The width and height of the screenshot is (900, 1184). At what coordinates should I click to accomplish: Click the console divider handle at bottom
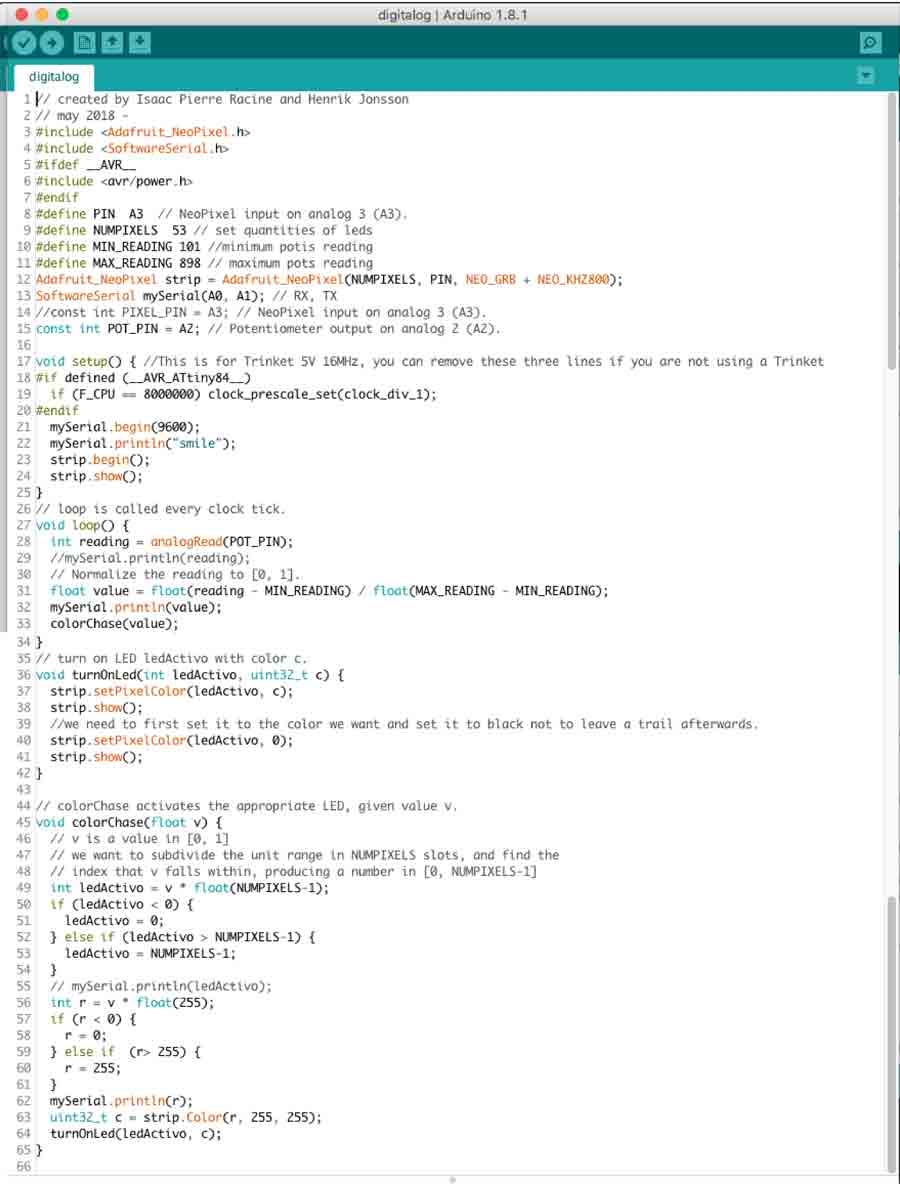[x=450, y=1180]
